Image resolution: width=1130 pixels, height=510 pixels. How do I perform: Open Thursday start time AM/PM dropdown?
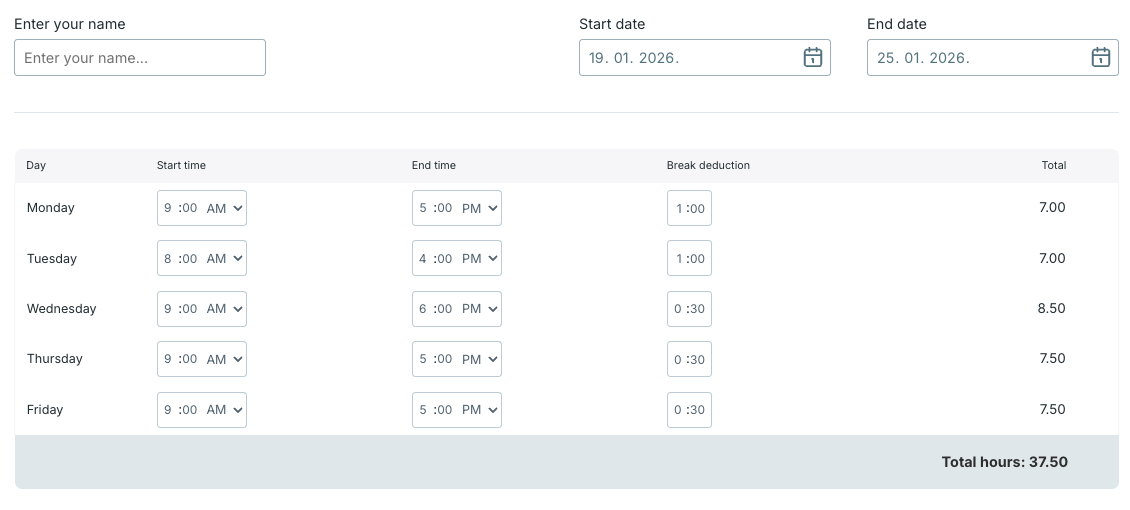pyautogui.click(x=225, y=359)
